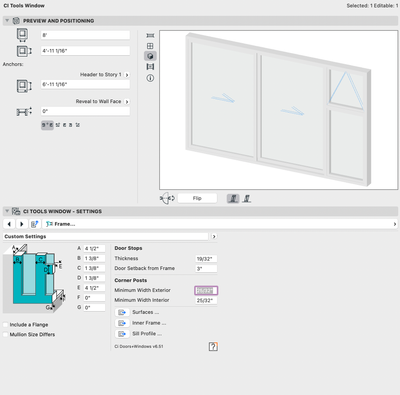
Task: Open the Surfaces settings page
Action: point(145,312)
